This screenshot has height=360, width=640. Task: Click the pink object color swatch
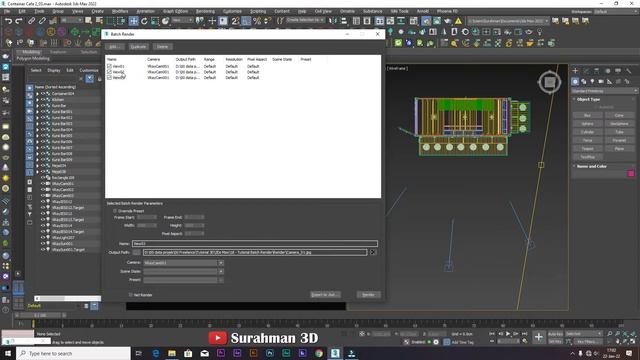click(x=631, y=174)
